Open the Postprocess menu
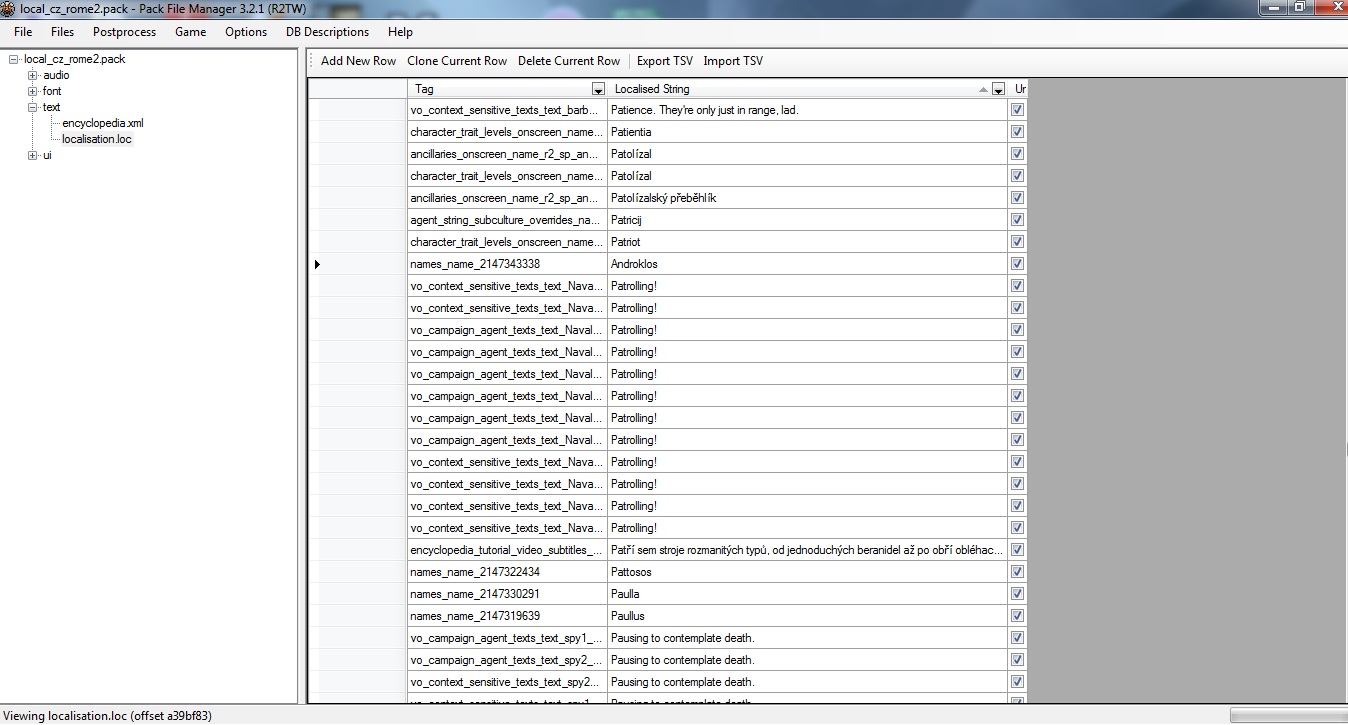1348x725 pixels. [x=124, y=32]
